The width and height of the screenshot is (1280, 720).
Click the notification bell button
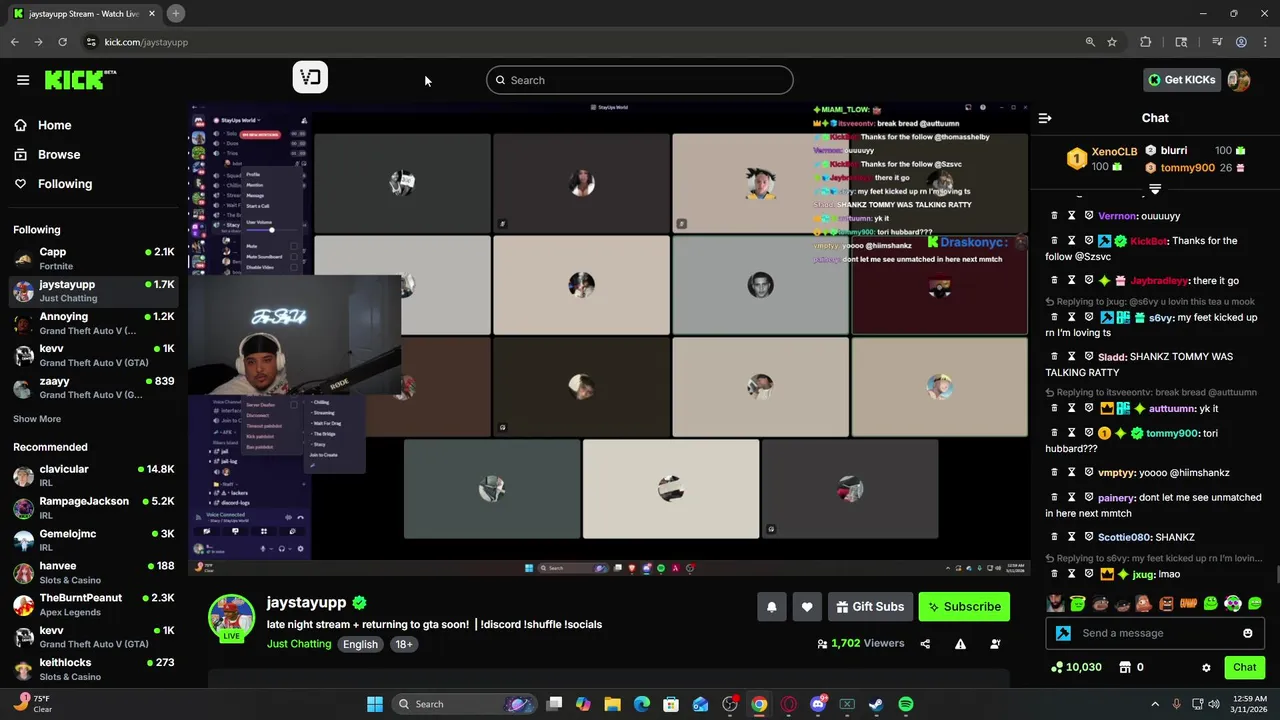pyautogui.click(x=771, y=607)
